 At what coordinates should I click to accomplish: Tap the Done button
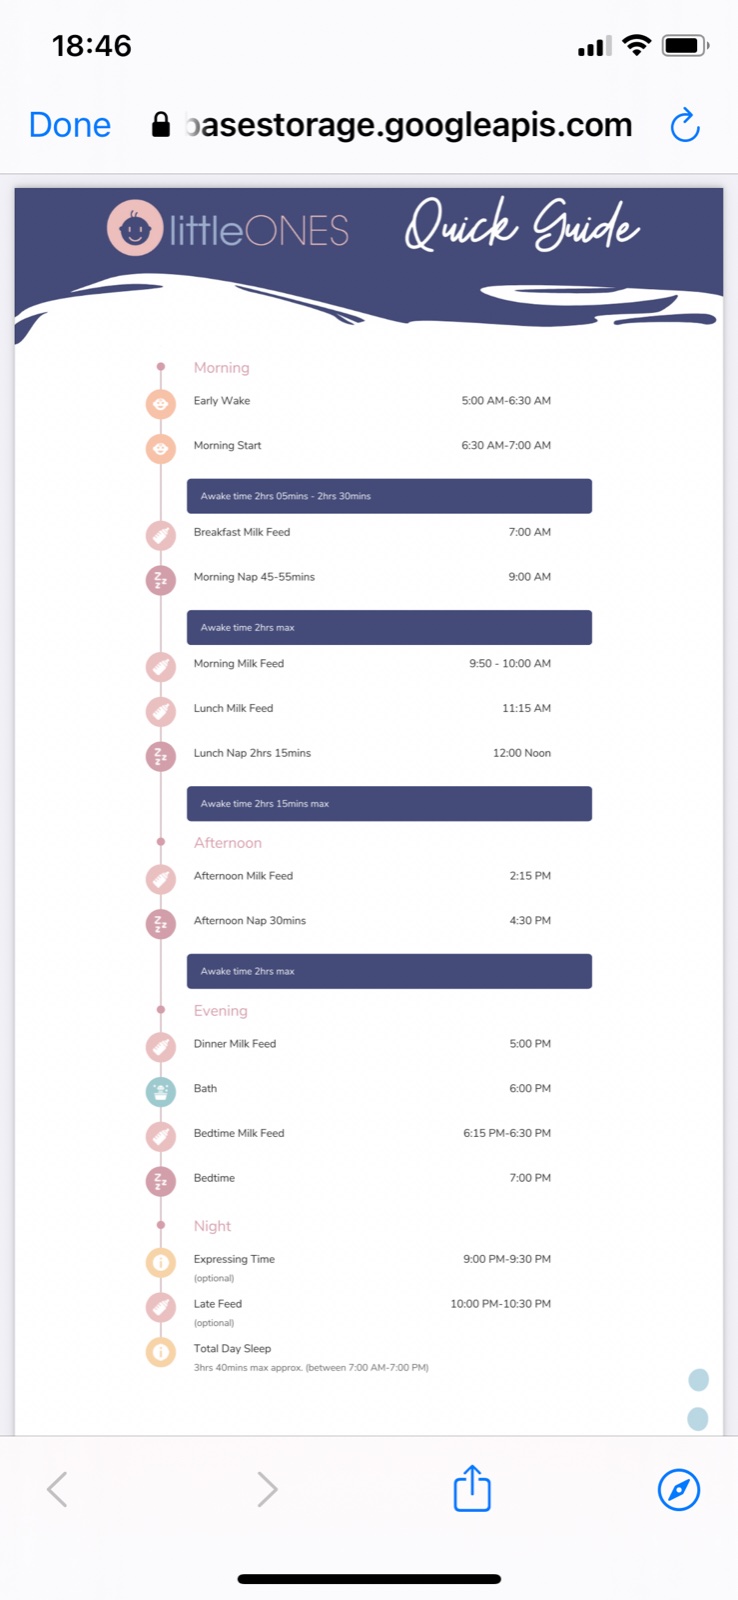pos(70,125)
